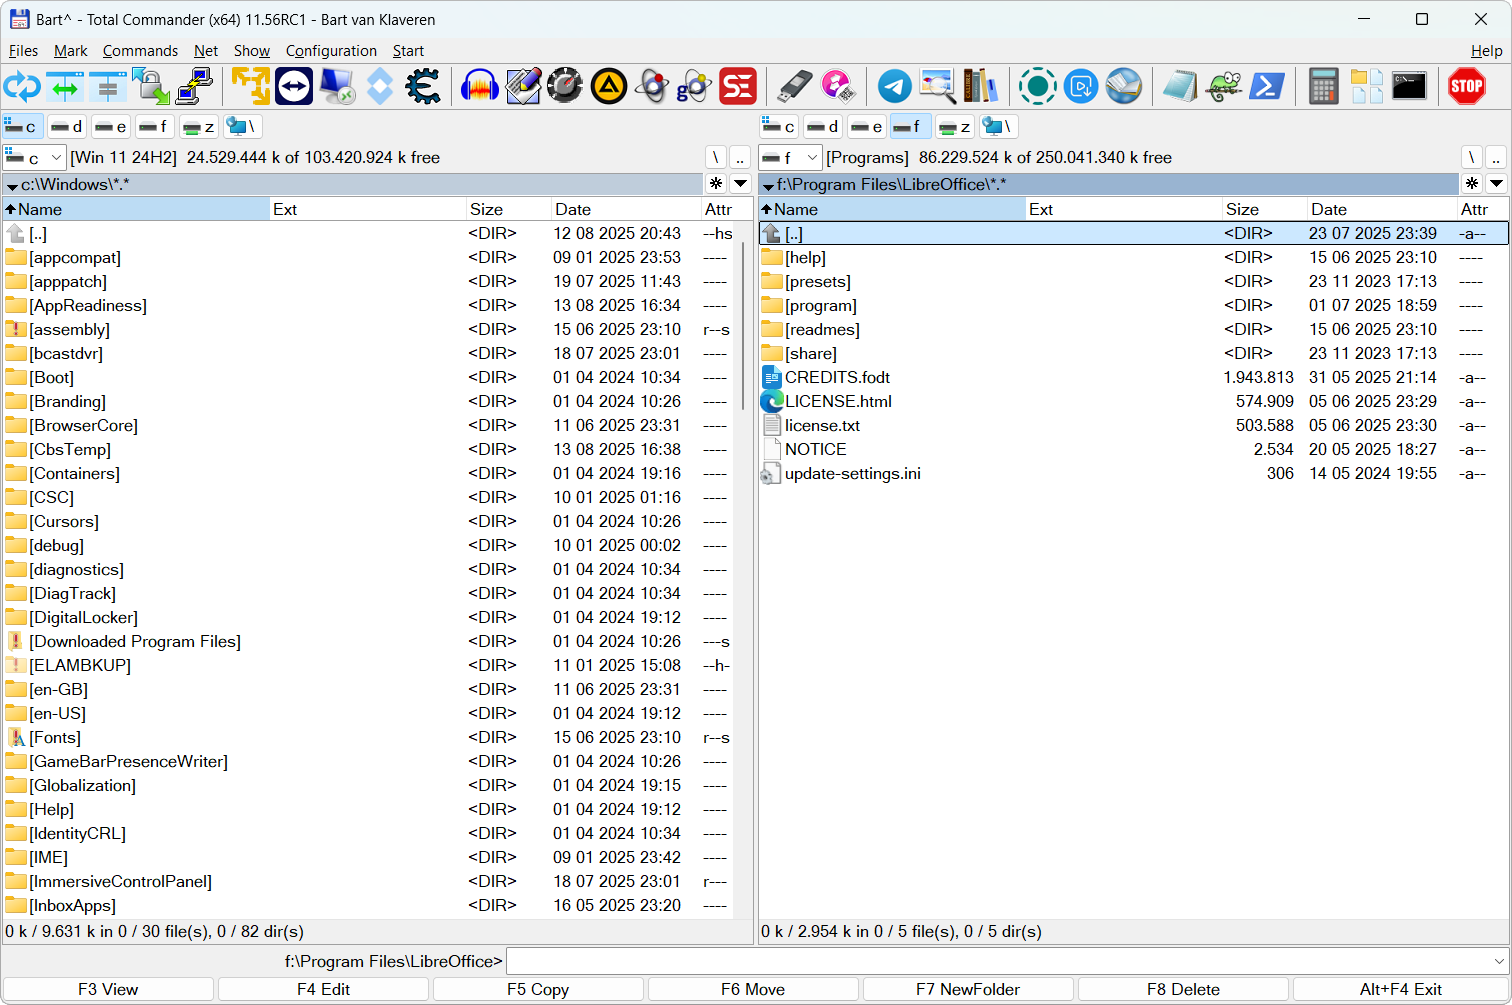Switch right panel to drive d
The height and width of the screenshot is (1005, 1512).
pyautogui.click(x=823, y=127)
